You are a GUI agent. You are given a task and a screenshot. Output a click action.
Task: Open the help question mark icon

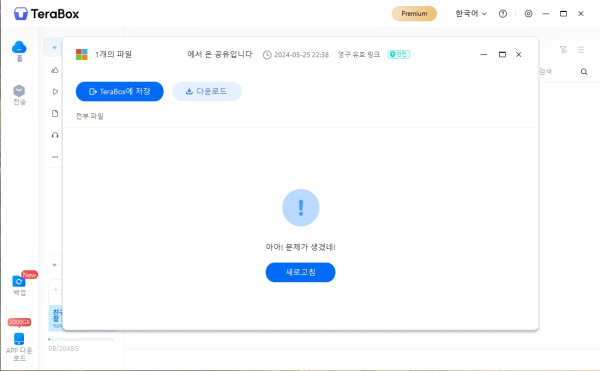point(503,14)
